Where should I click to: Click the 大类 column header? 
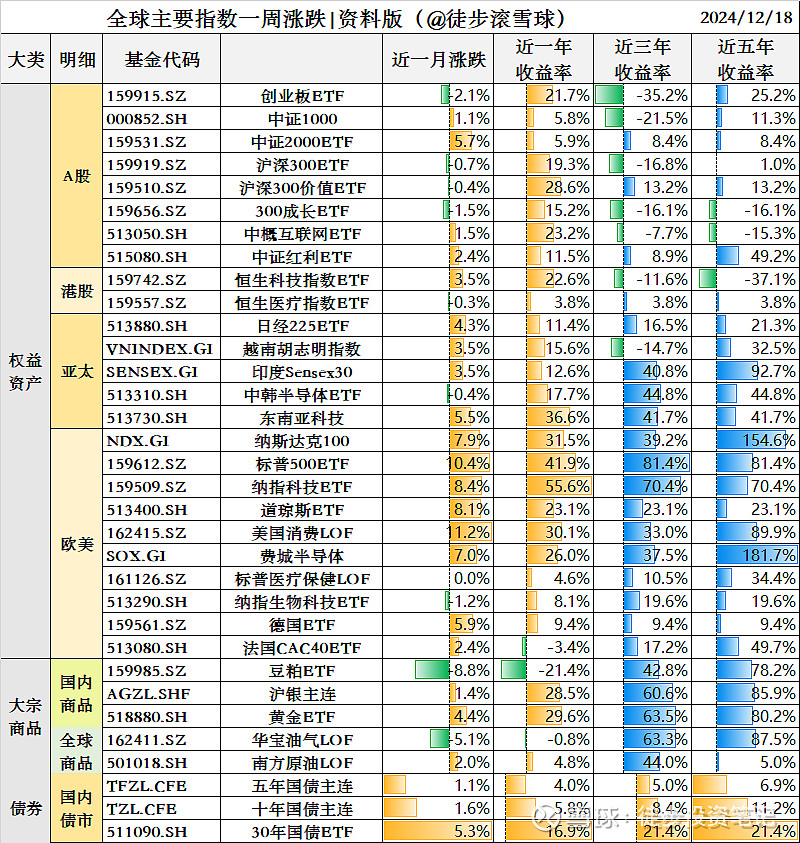coord(25,59)
